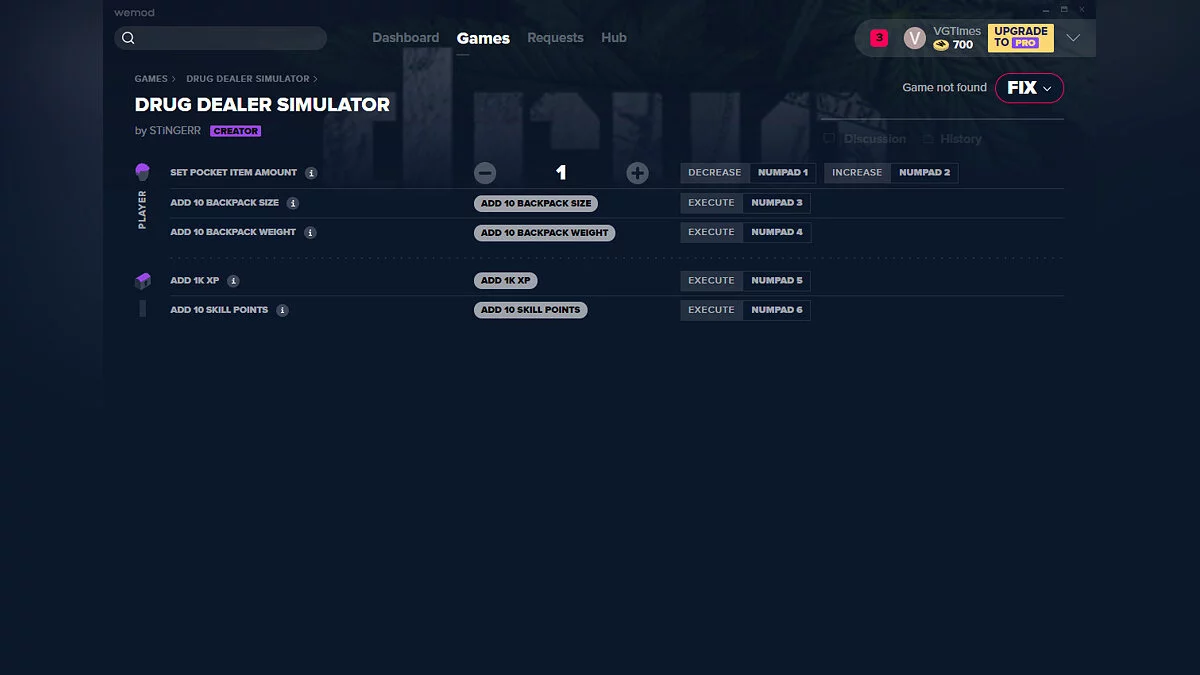Image resolution: width=1200 pixels, height=675 pixels.
Task: Click the info icon next to Add 10 Backpack Weight
Action: [x=310, y=232]
